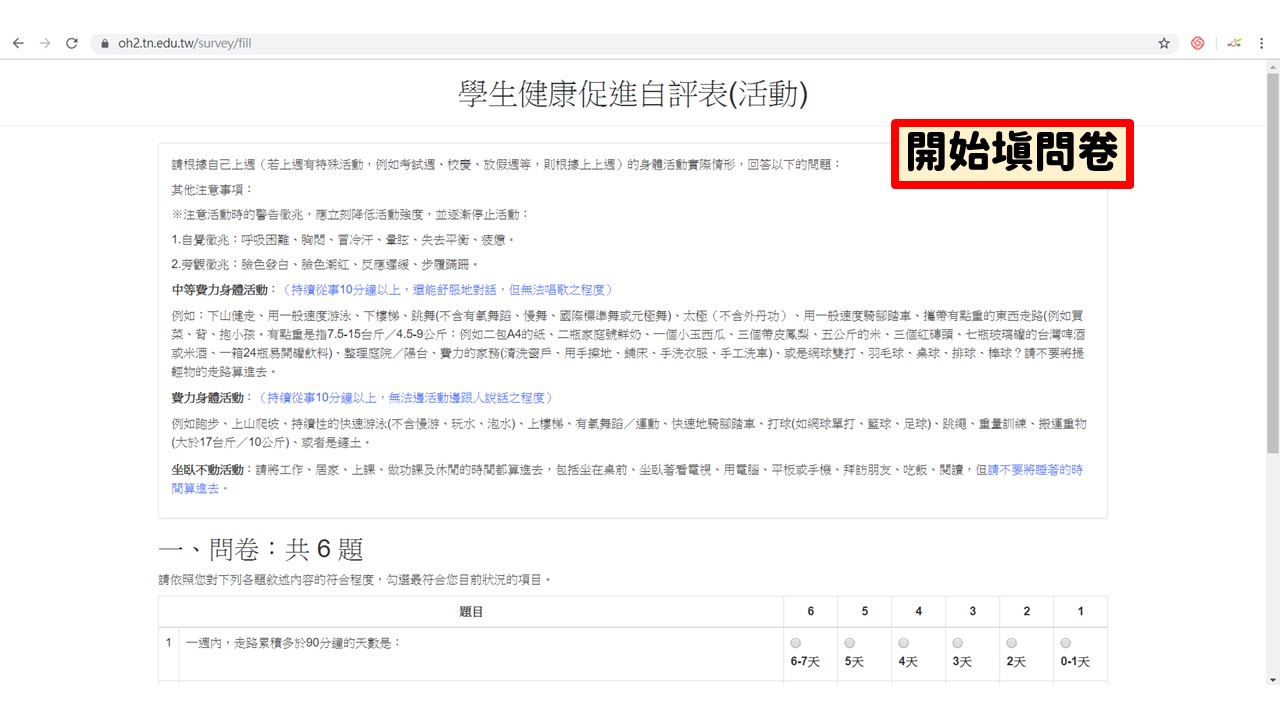Click the column header 3
Viewport: 1280px width, 720px height.
pos(972,611)
